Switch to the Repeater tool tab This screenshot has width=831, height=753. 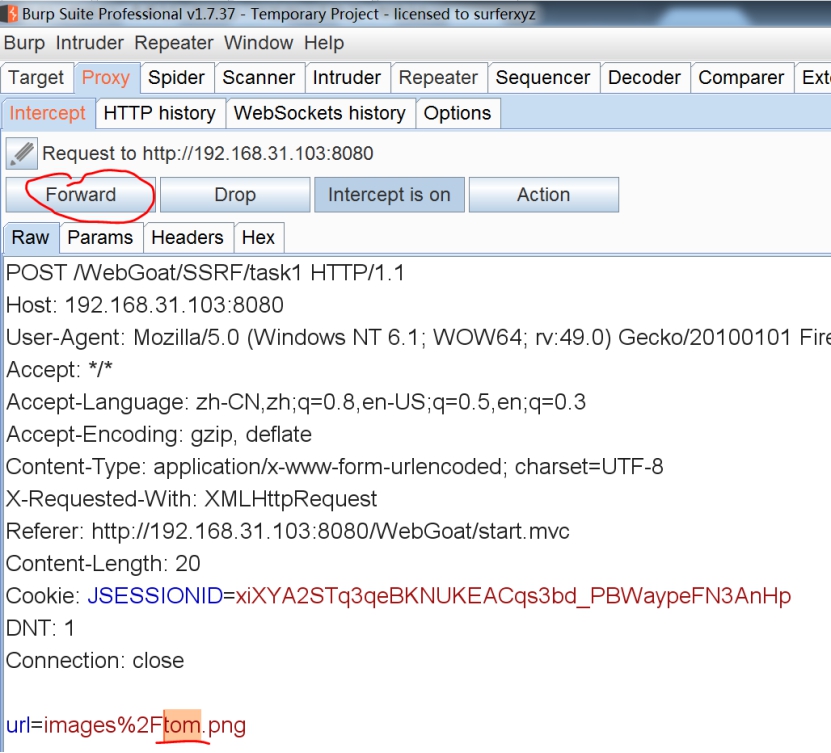[x=438, y=78]
